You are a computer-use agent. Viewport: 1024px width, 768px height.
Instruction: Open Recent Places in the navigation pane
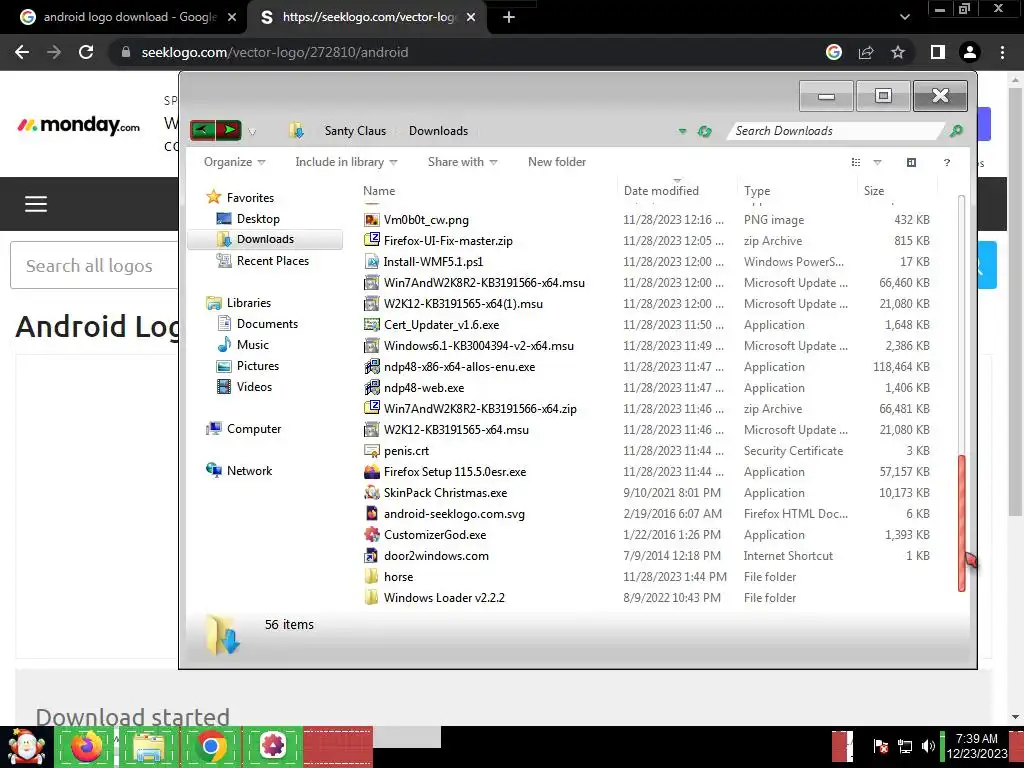273,261
